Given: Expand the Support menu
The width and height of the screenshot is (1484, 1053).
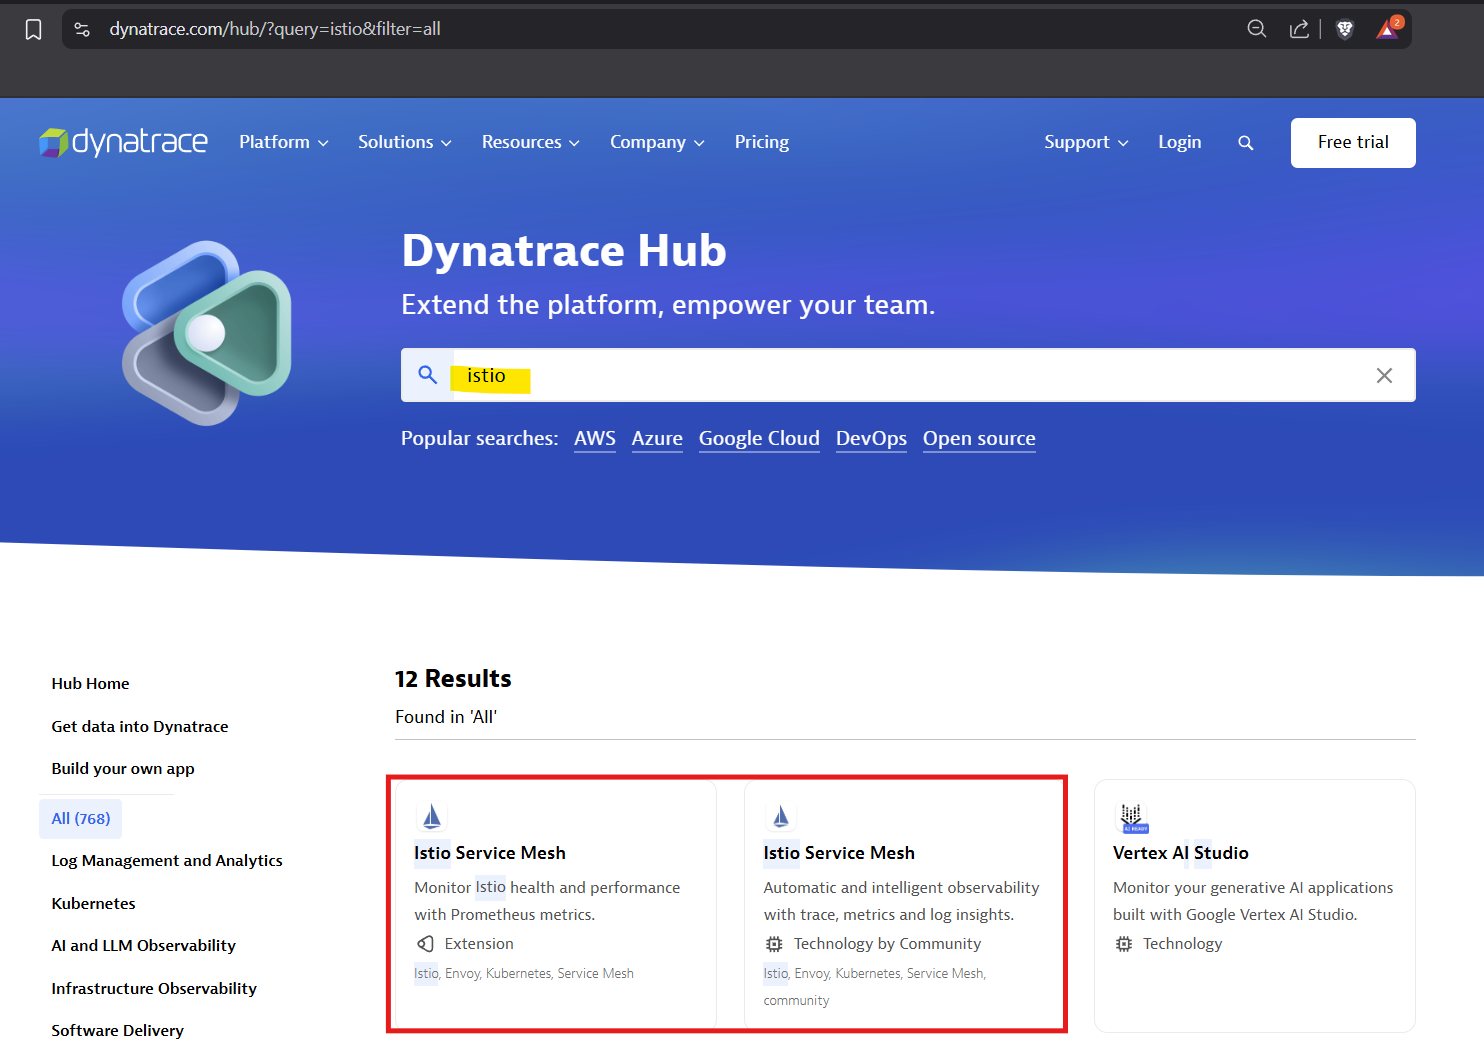Looking at the screenshot, I should pos(1086,142).
